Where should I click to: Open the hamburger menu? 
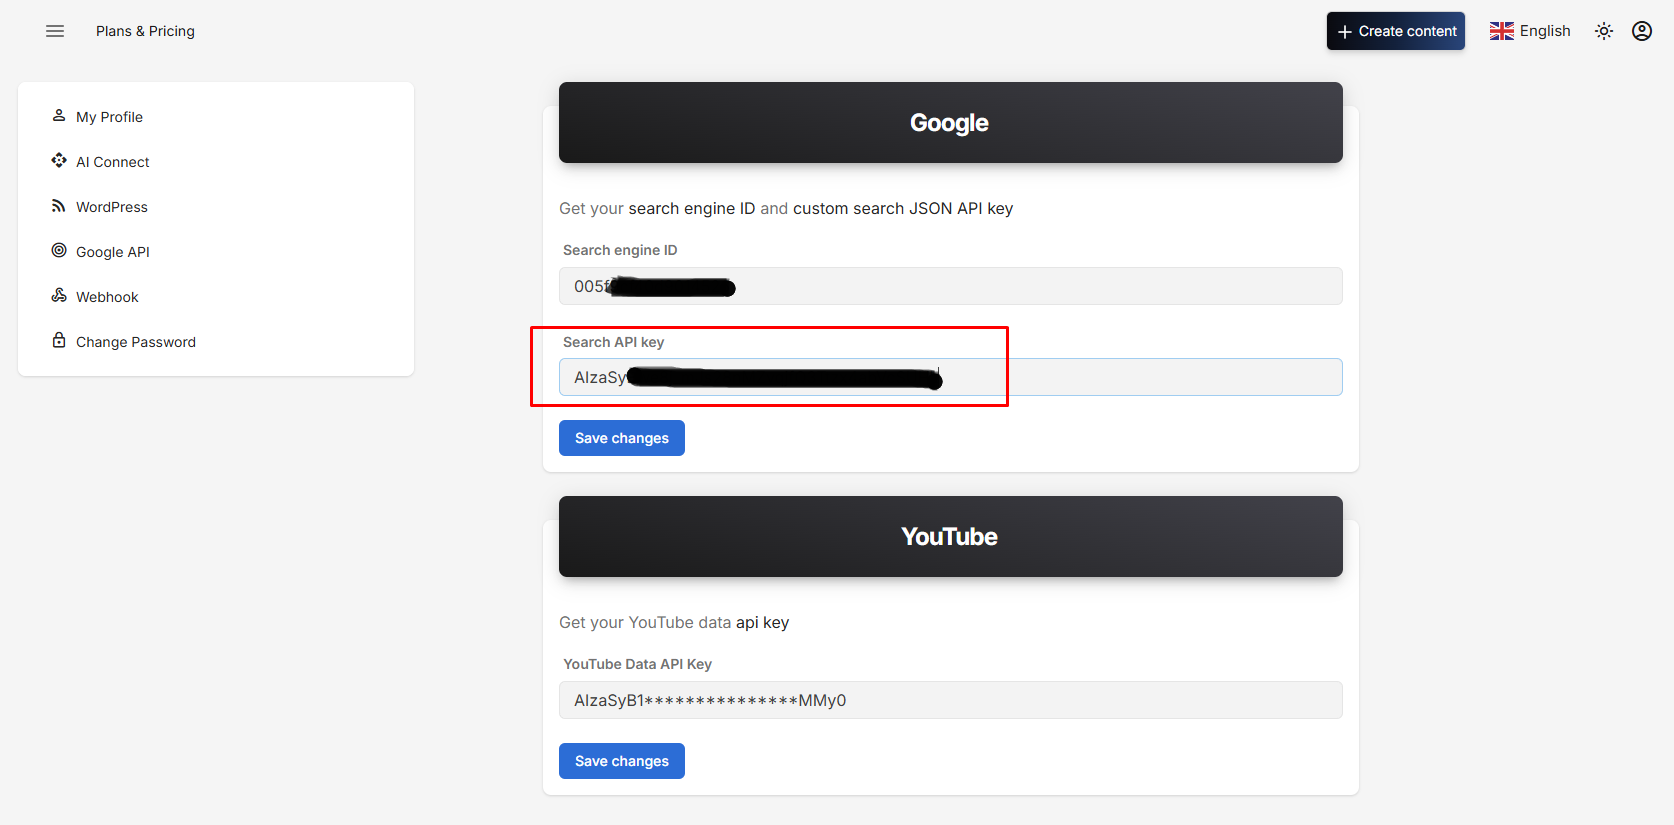pyautogui.click(x=55, y=31)
